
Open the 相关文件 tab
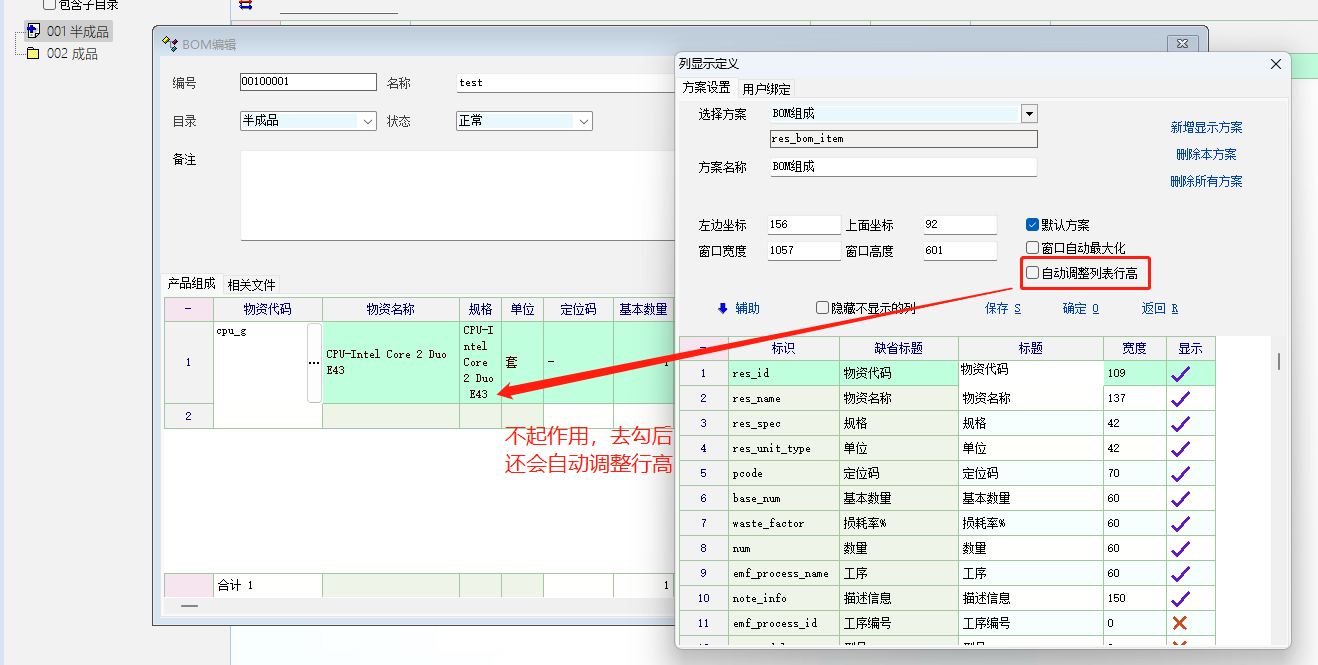[251, 285]
